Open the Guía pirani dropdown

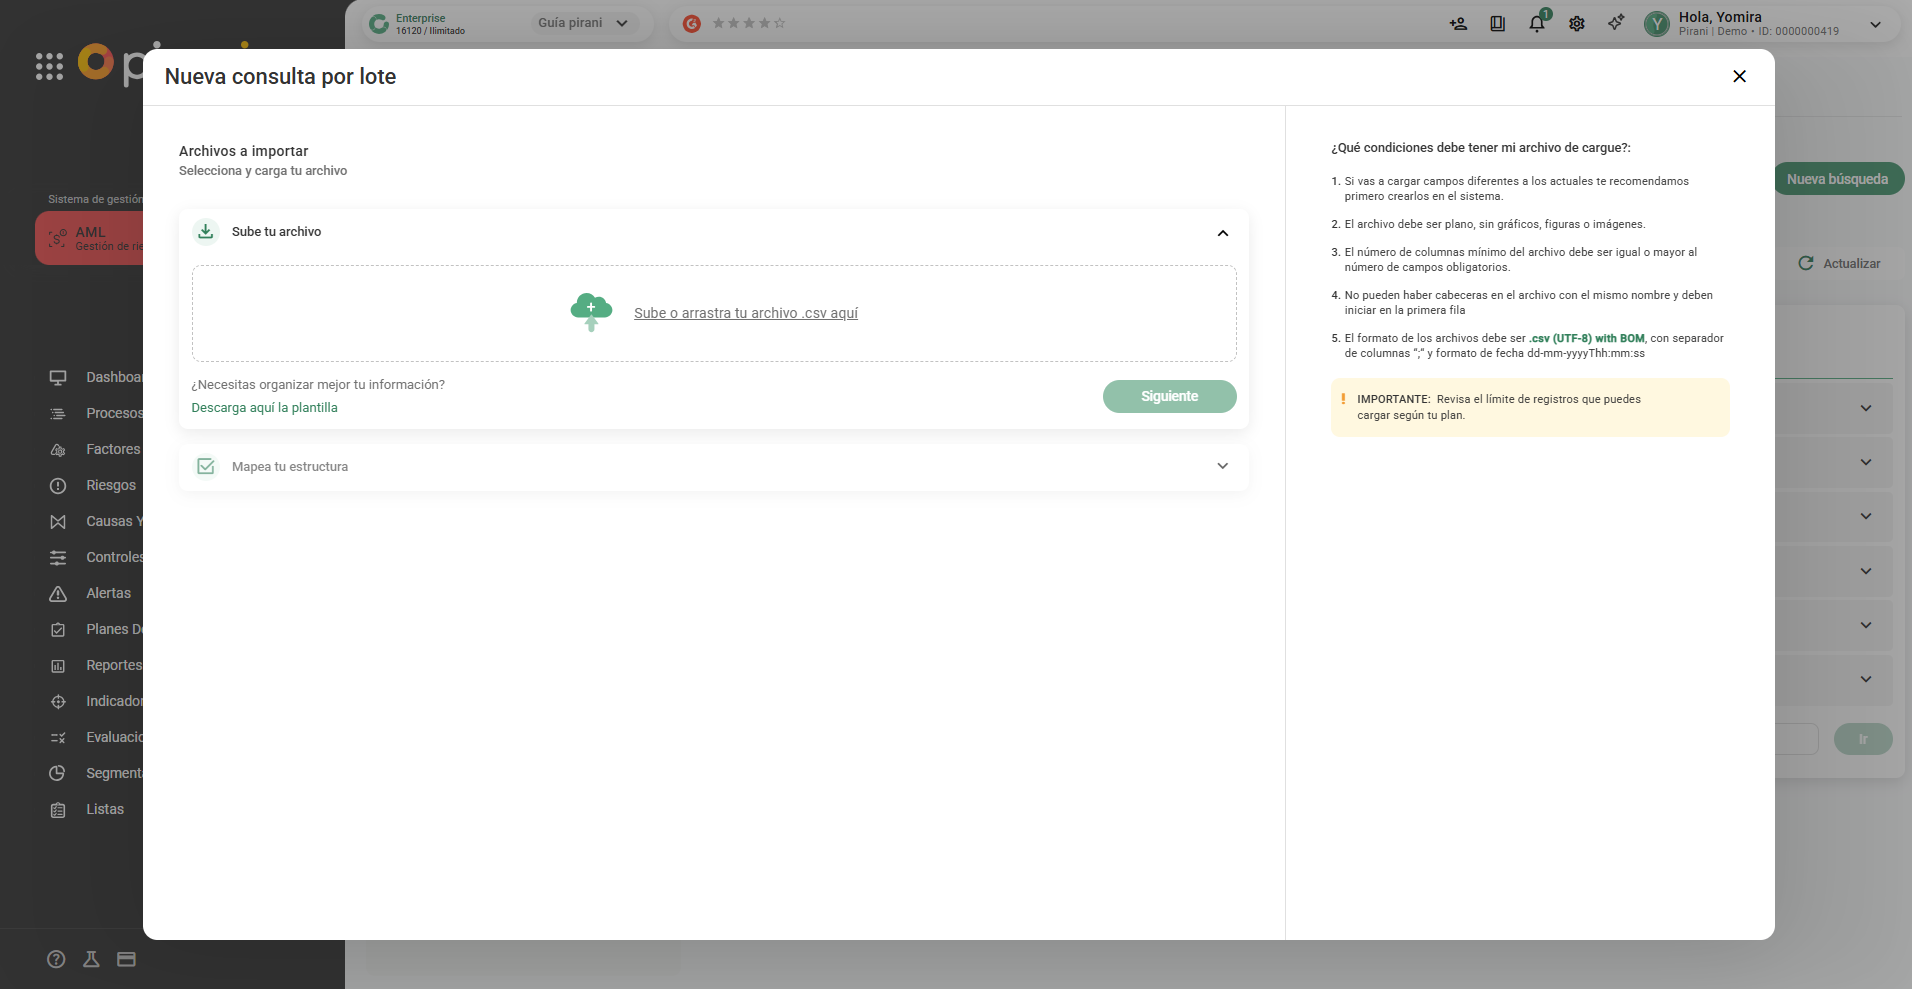[x=583, y=23]
